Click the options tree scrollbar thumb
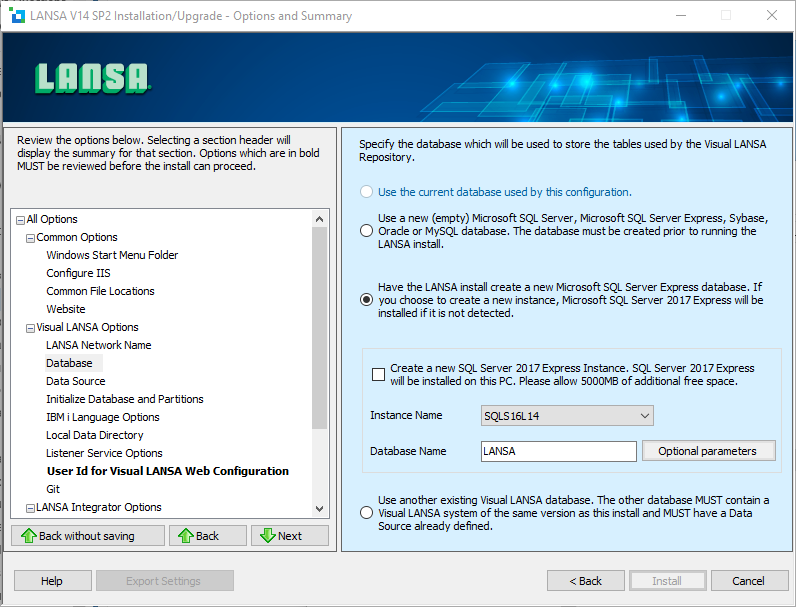 (x=319, y=328)
